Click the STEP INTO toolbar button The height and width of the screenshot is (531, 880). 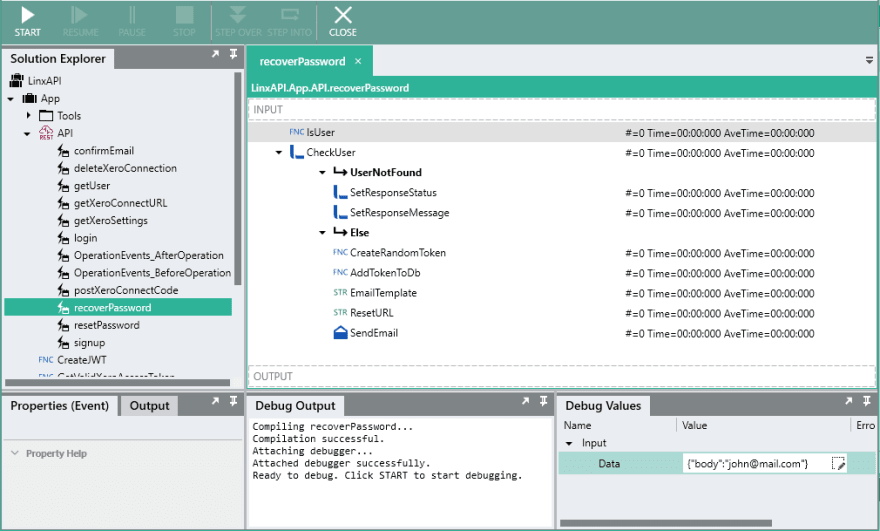coord(290,21)
